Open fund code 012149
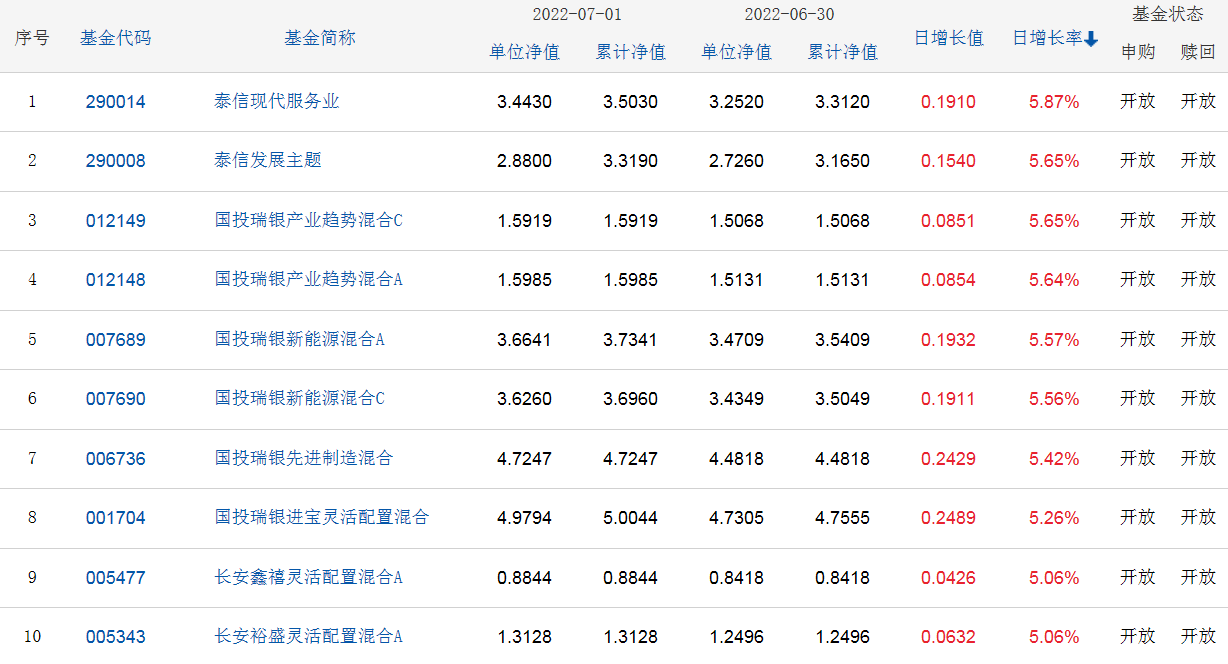1228x664 pixels. 115,221
